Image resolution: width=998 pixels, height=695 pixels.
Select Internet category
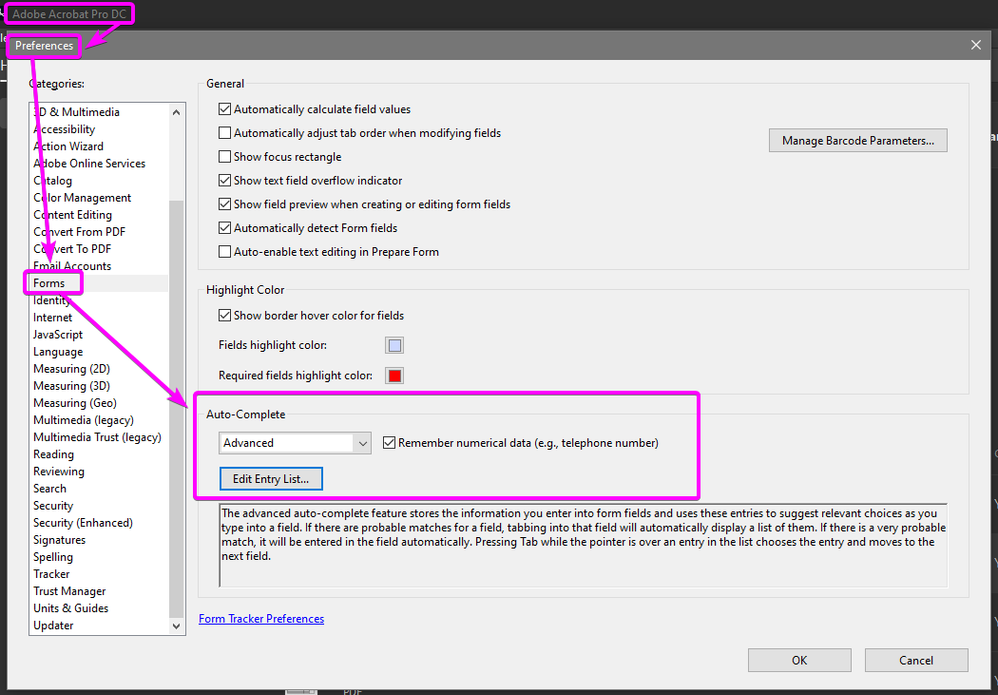(x=53, y=318)
